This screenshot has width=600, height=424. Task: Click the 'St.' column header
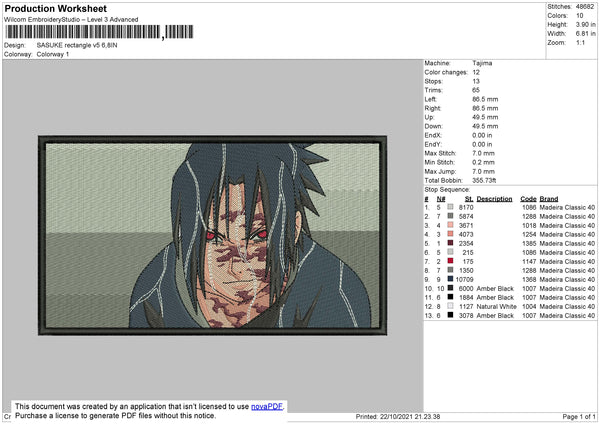point(469,199)
